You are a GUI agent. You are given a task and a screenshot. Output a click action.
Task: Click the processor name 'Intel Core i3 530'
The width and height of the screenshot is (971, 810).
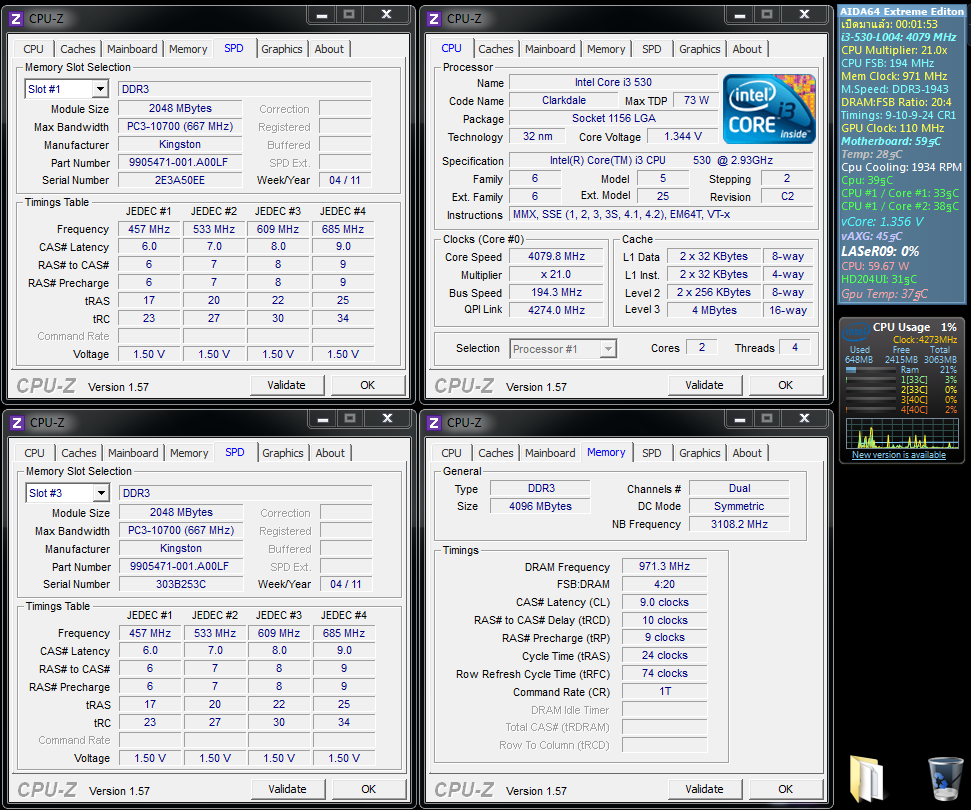point(613,82)
